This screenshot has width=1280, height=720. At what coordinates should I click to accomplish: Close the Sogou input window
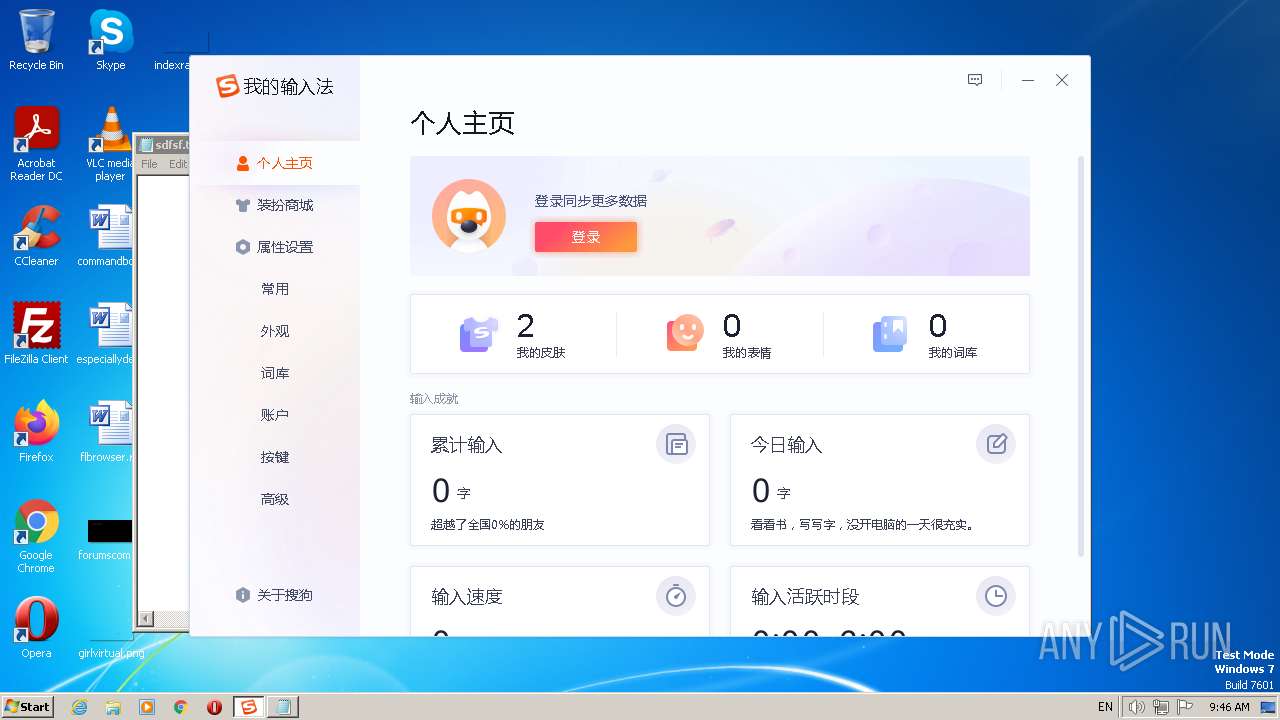[x=1062, y=80]
